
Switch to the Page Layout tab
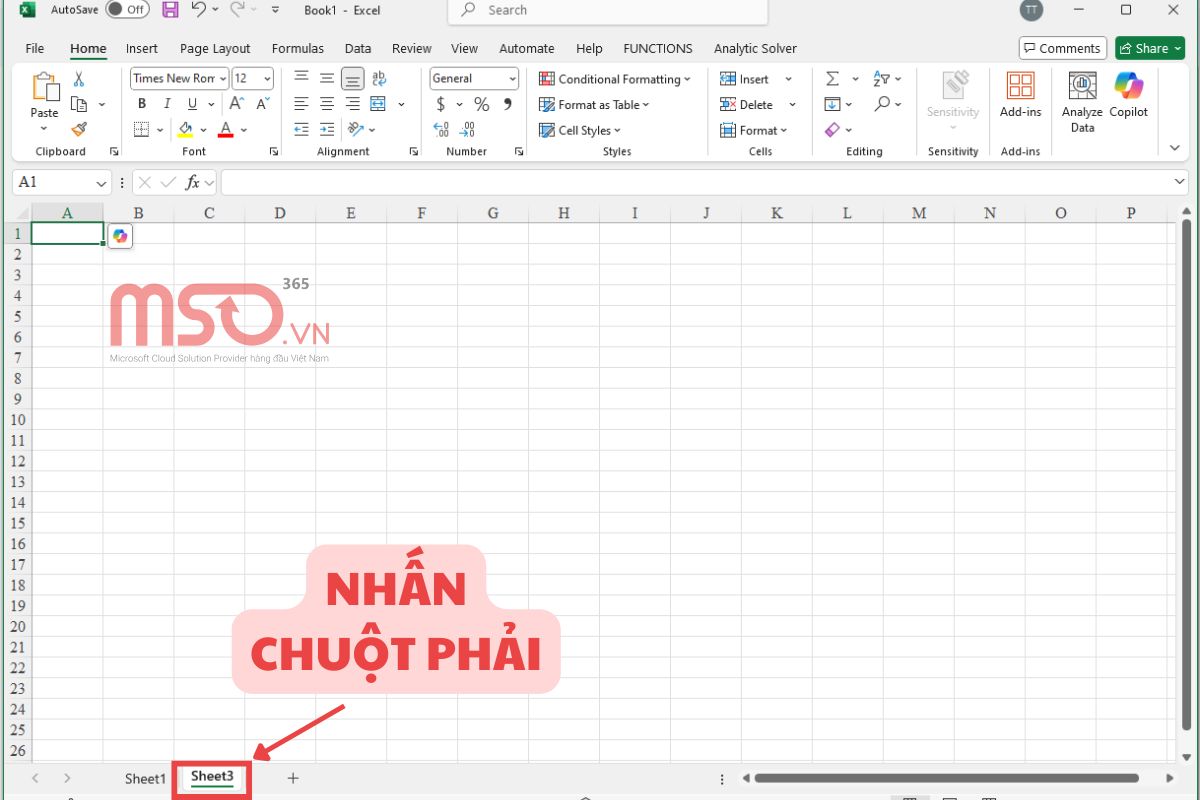pyautogui.click(x=215, y=48)
